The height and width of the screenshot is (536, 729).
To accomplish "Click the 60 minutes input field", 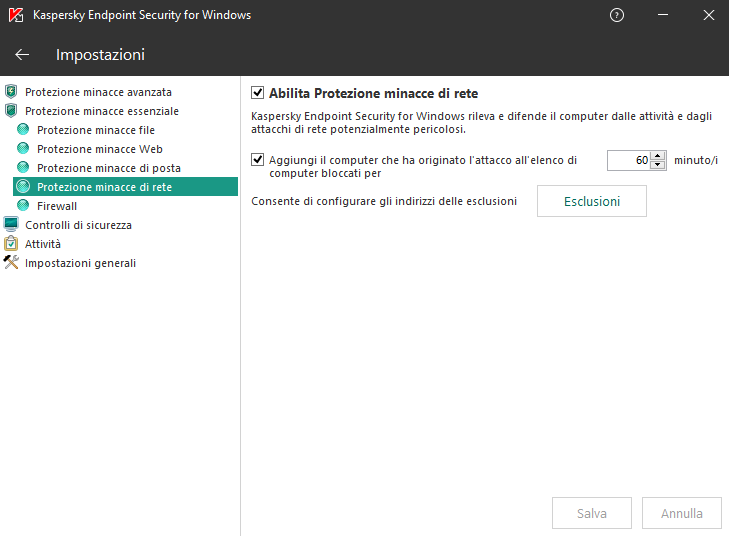I will click(x=629, y=160).
